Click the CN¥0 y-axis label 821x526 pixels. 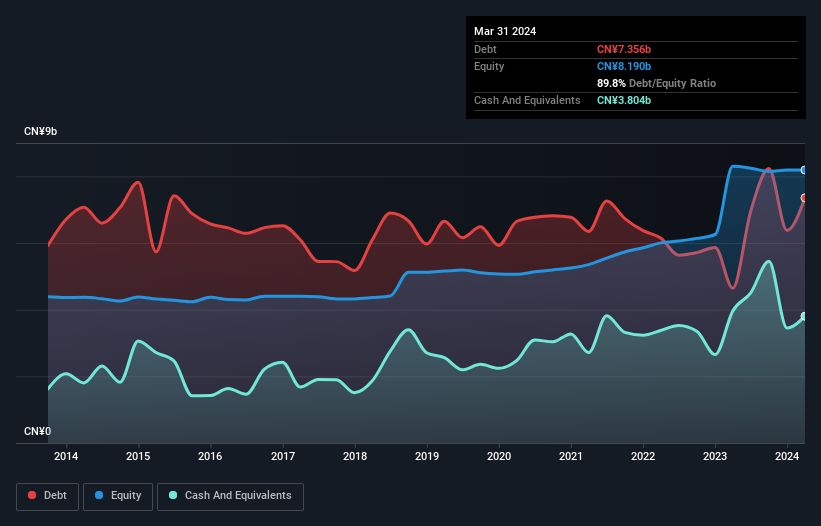[37, 431]
